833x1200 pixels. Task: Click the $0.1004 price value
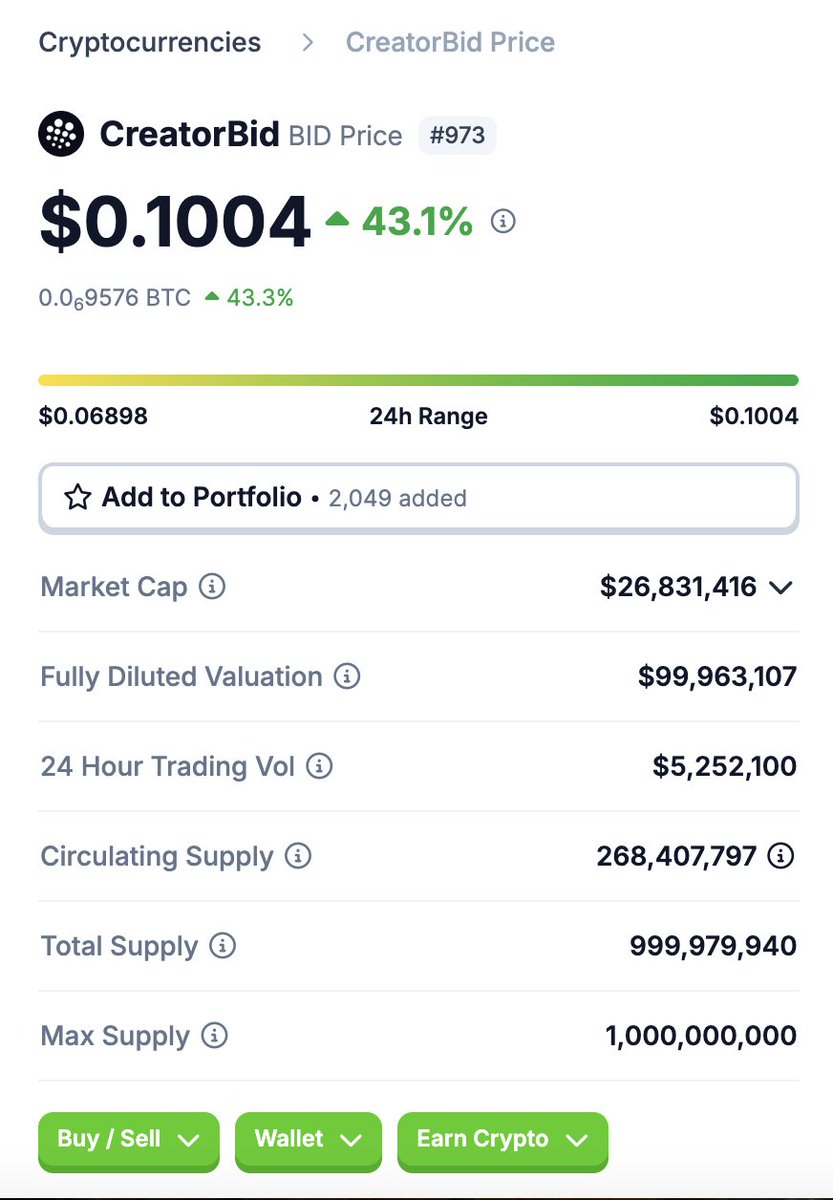click(x=175, y=222)
